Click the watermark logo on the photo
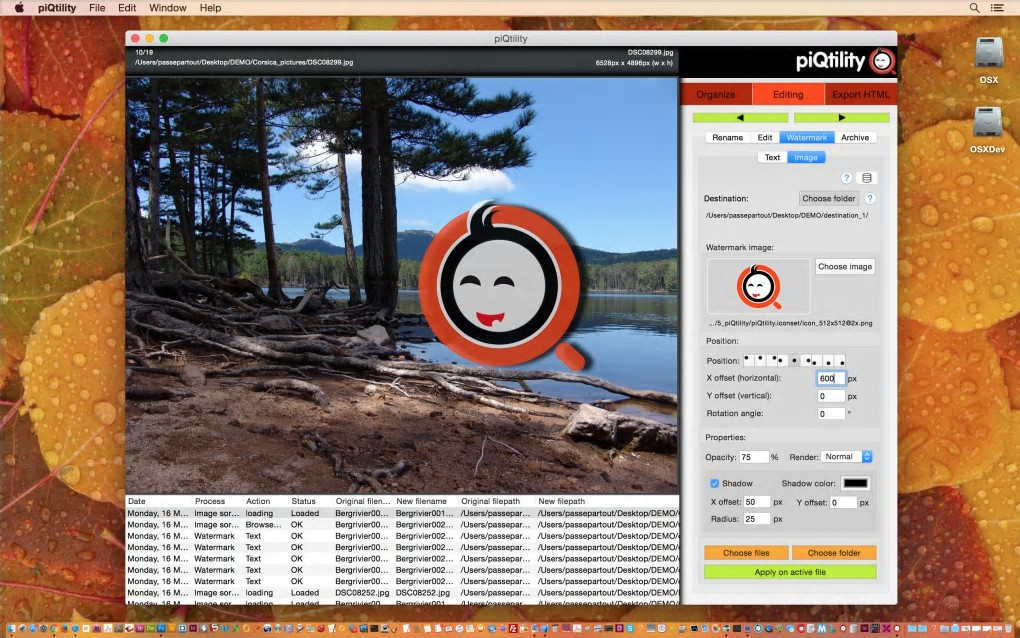The width and height of the screenshot is (1020, 638). coord(502,286)
